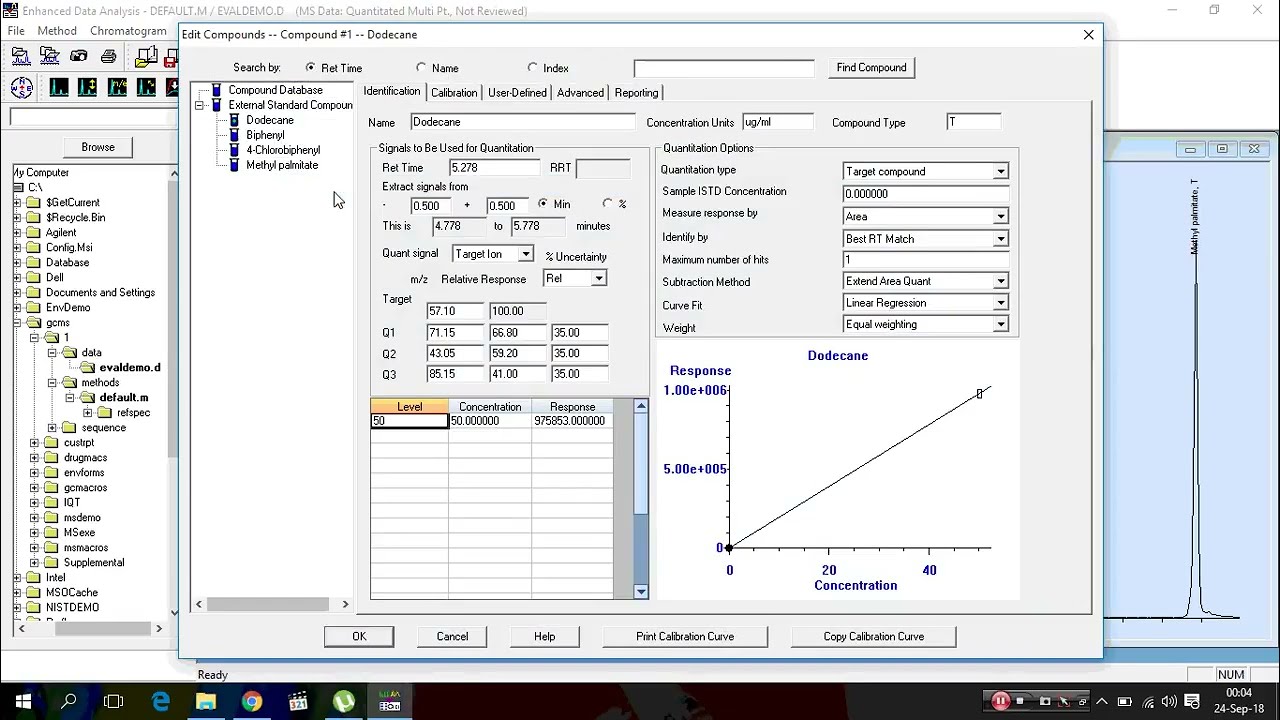The height and width of the screenshot is (720, 1280).
Task: Switch to the Advanced tab
Action: tap(580, 92)
